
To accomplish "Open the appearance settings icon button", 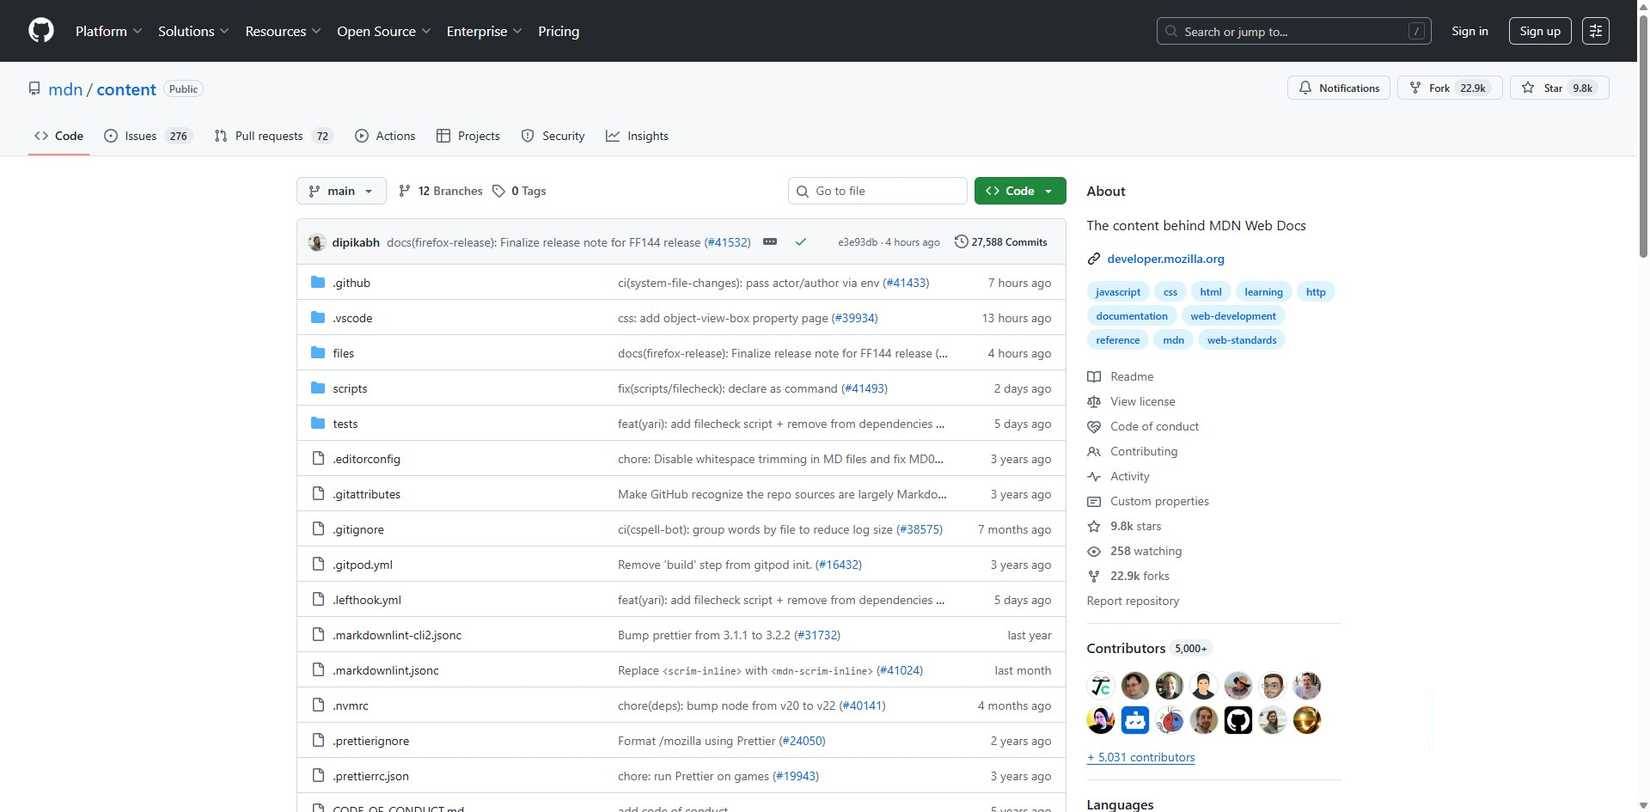I will pyautogui.click(x=1596, y=31).
